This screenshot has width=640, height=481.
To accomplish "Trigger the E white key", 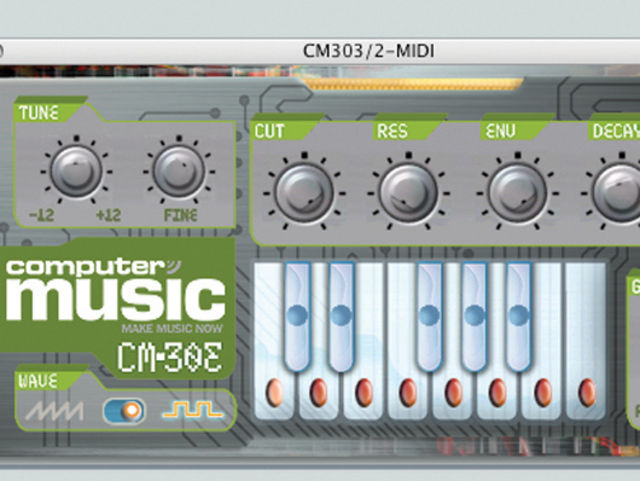I will 363,393.
